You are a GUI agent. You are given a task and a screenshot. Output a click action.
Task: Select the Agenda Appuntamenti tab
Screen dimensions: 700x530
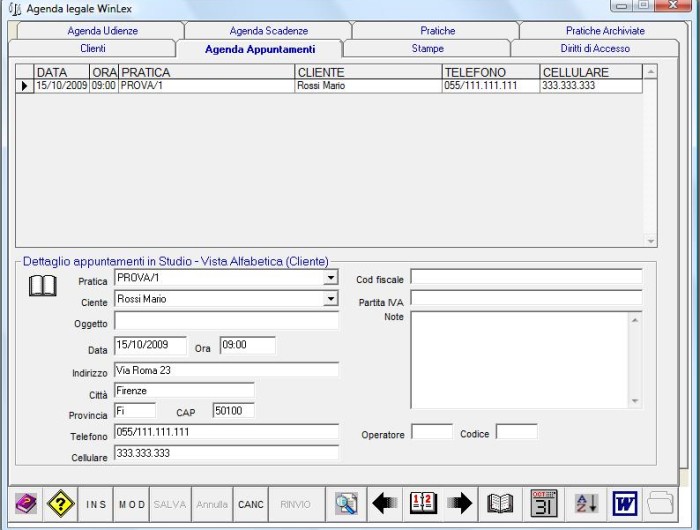[x=260, y=49]
